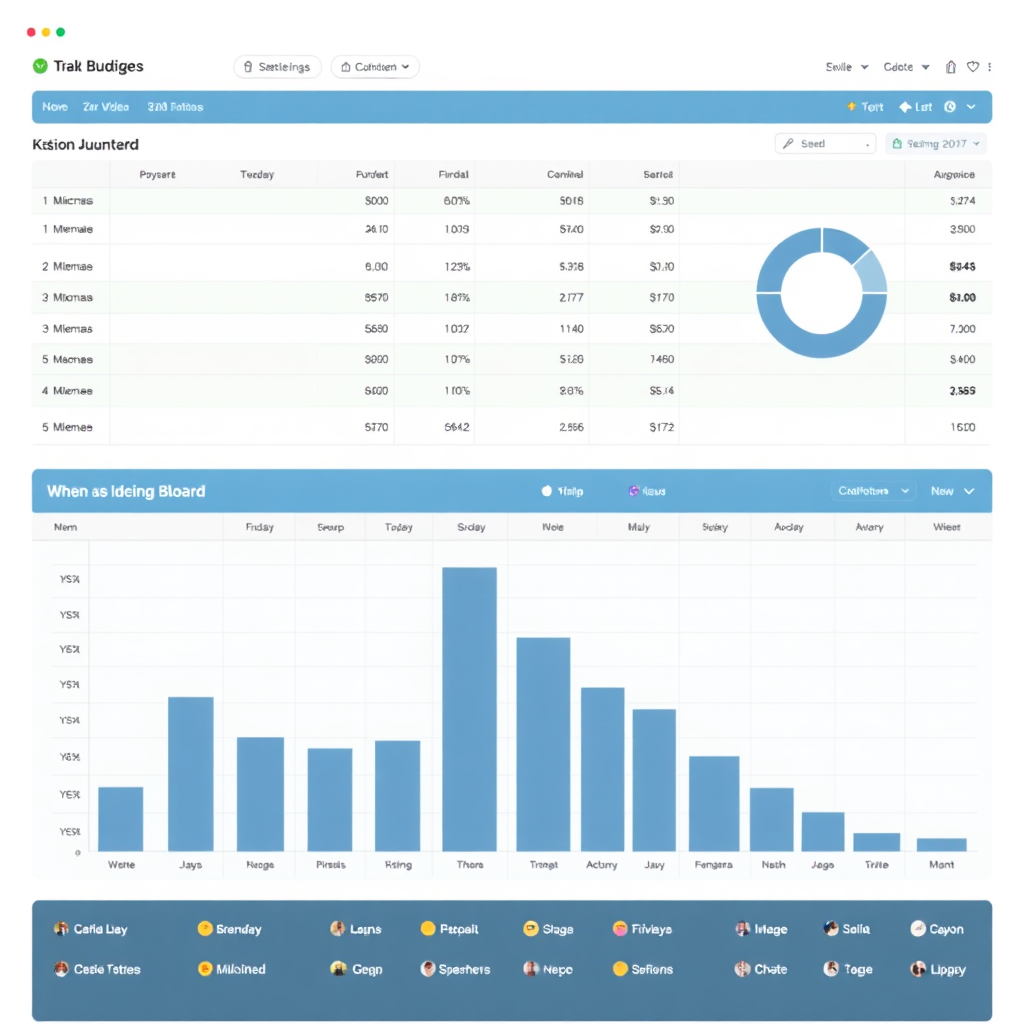
Task: Click the circular clock icon in blue toolbar
Action: click(x=950, y=107)
